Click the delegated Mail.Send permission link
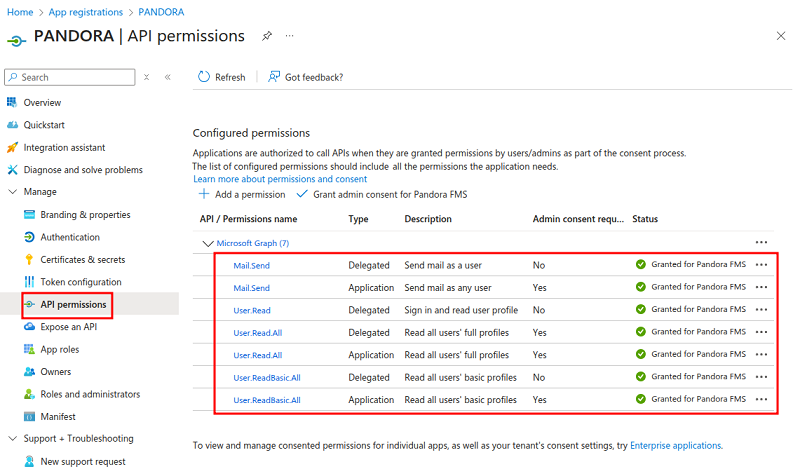Screen dimensions: 800x476 point(252,265)
